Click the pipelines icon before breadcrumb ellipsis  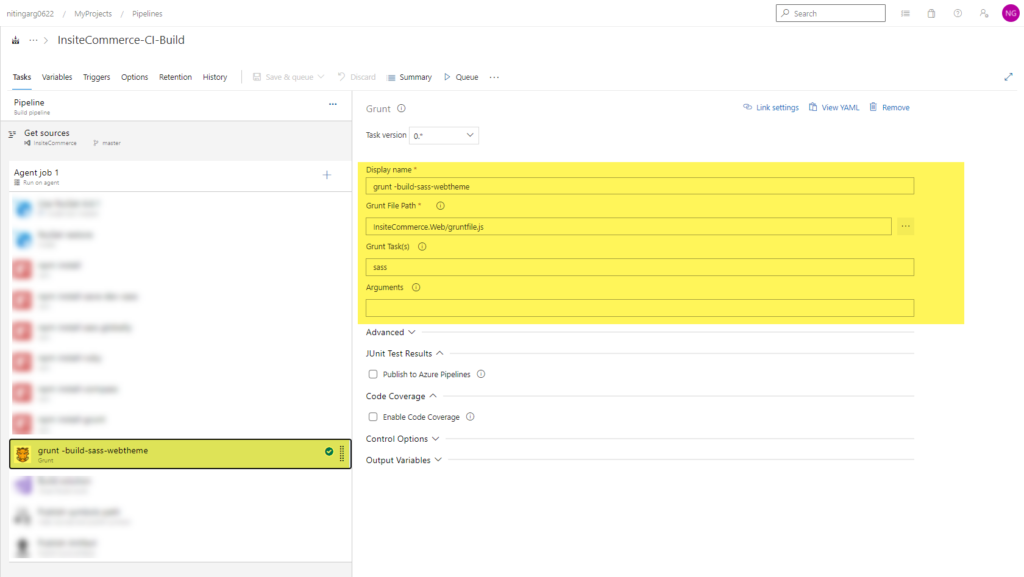pyautogui.click(x=16, y=40)
